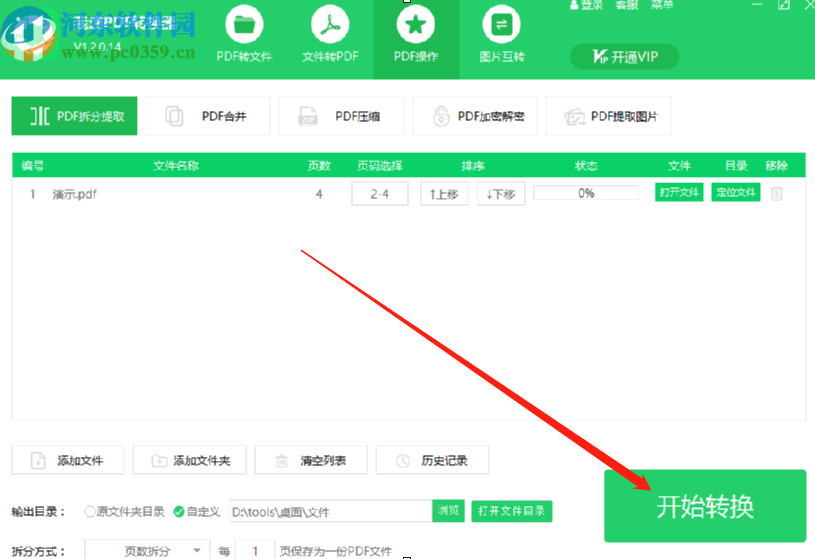Viewport: 815px width, 559px height.
Task: Remove 演示.pdf with the trash icon
Action: 777,194
